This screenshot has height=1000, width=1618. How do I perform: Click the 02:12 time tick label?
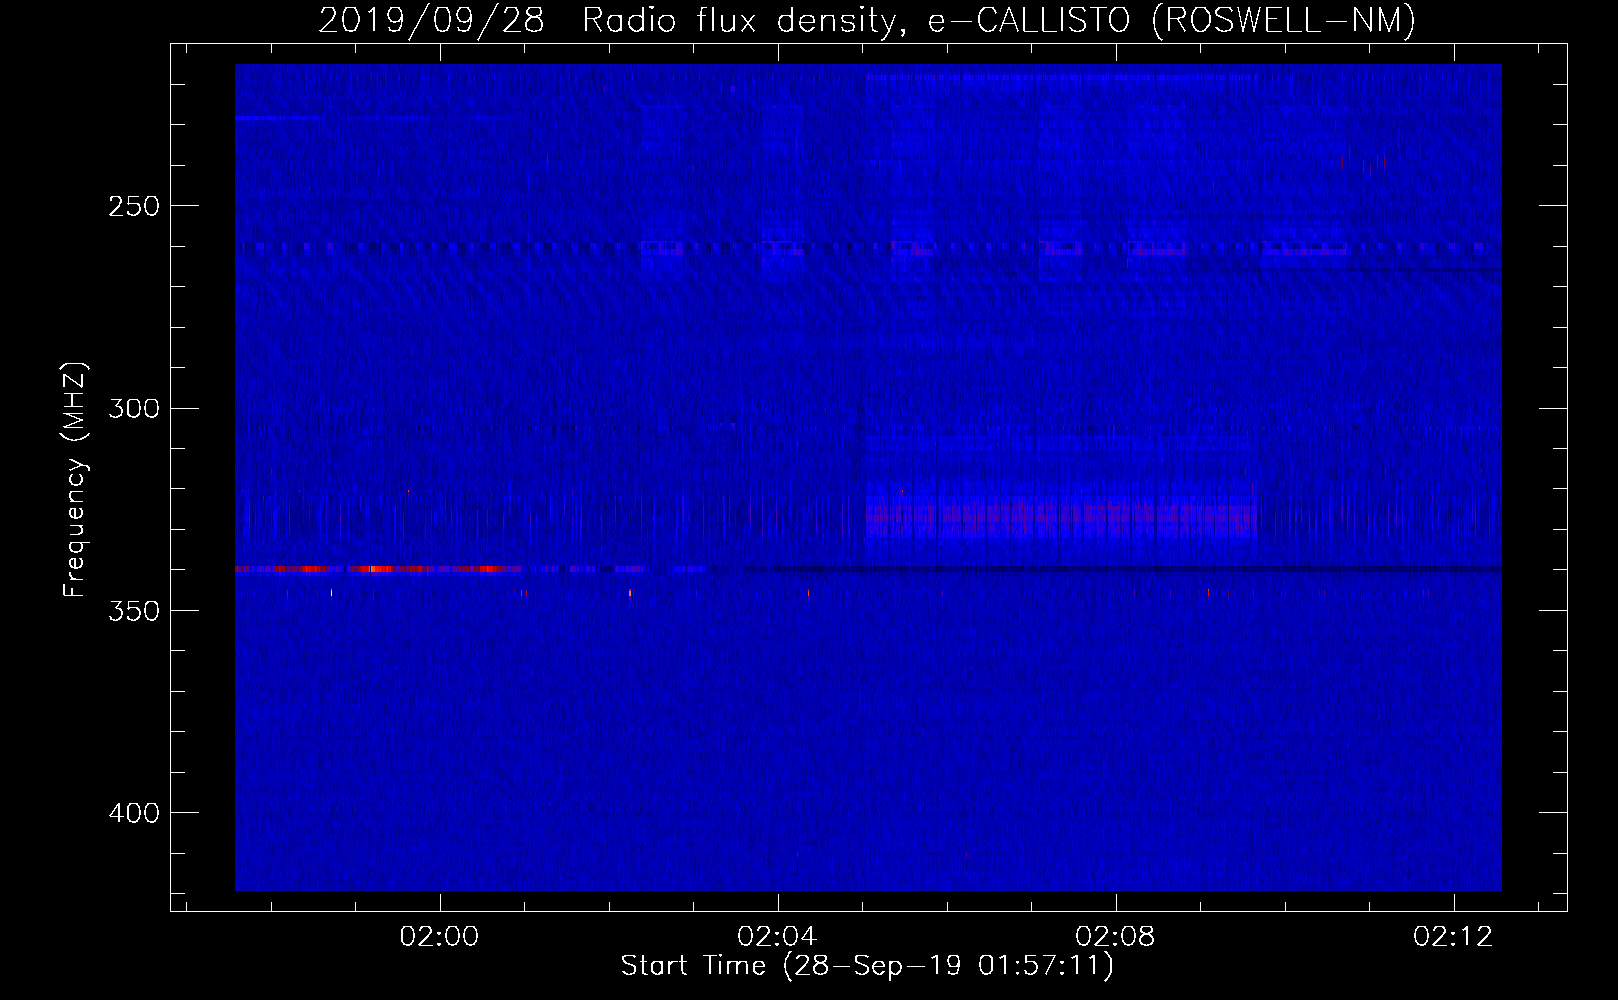pos(1453,936)
